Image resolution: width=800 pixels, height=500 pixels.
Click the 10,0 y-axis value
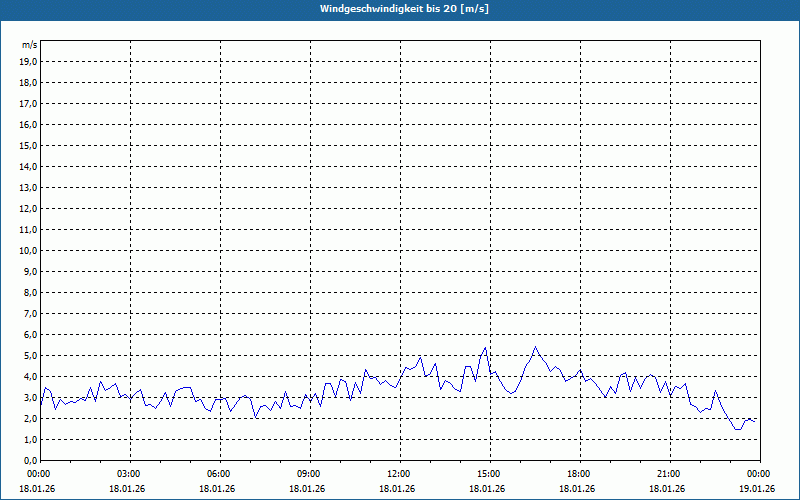tap(29, 250)
